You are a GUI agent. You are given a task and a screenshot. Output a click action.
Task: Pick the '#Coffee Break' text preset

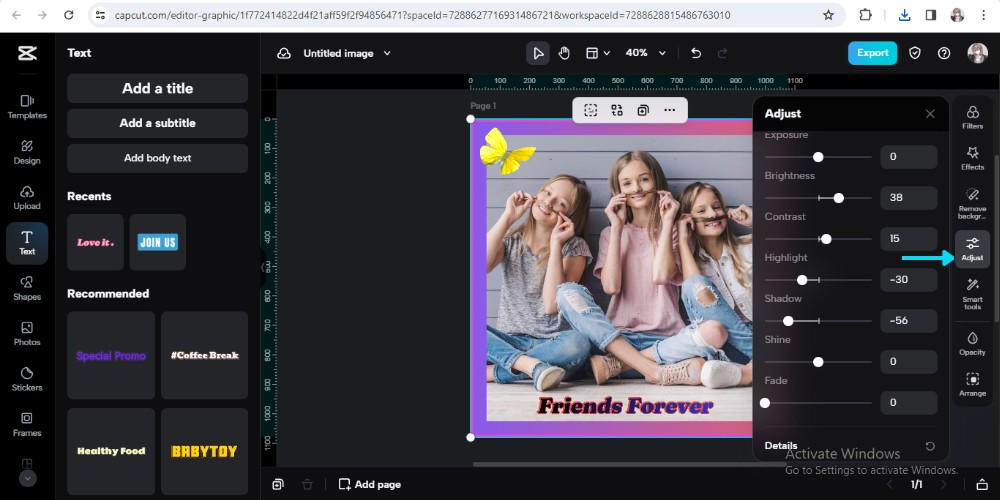(204, 355)
